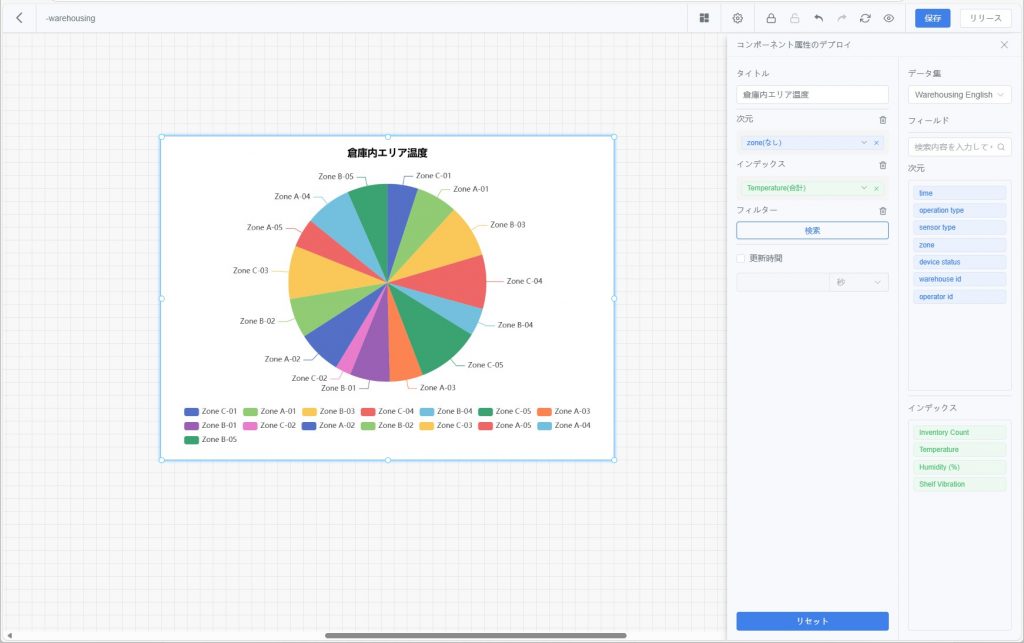Enable the 更新時間 checkbox
This screenshot has height=643, width=1024.
741,258
